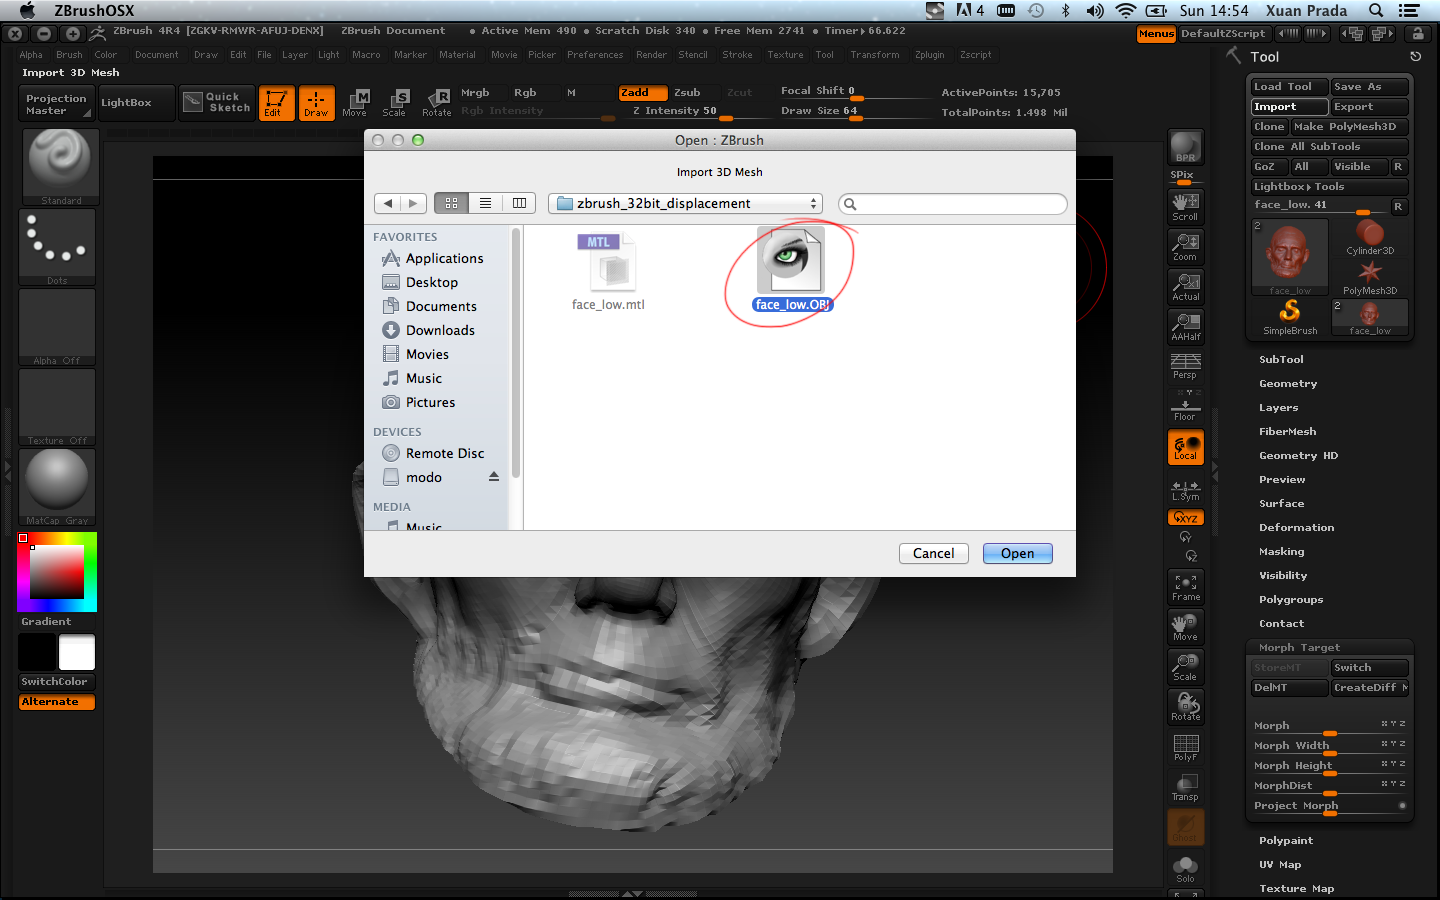Viewport: 1440px width, 900px height.
Task: Expand the Deformation section
Action: tap(1297, 527)
